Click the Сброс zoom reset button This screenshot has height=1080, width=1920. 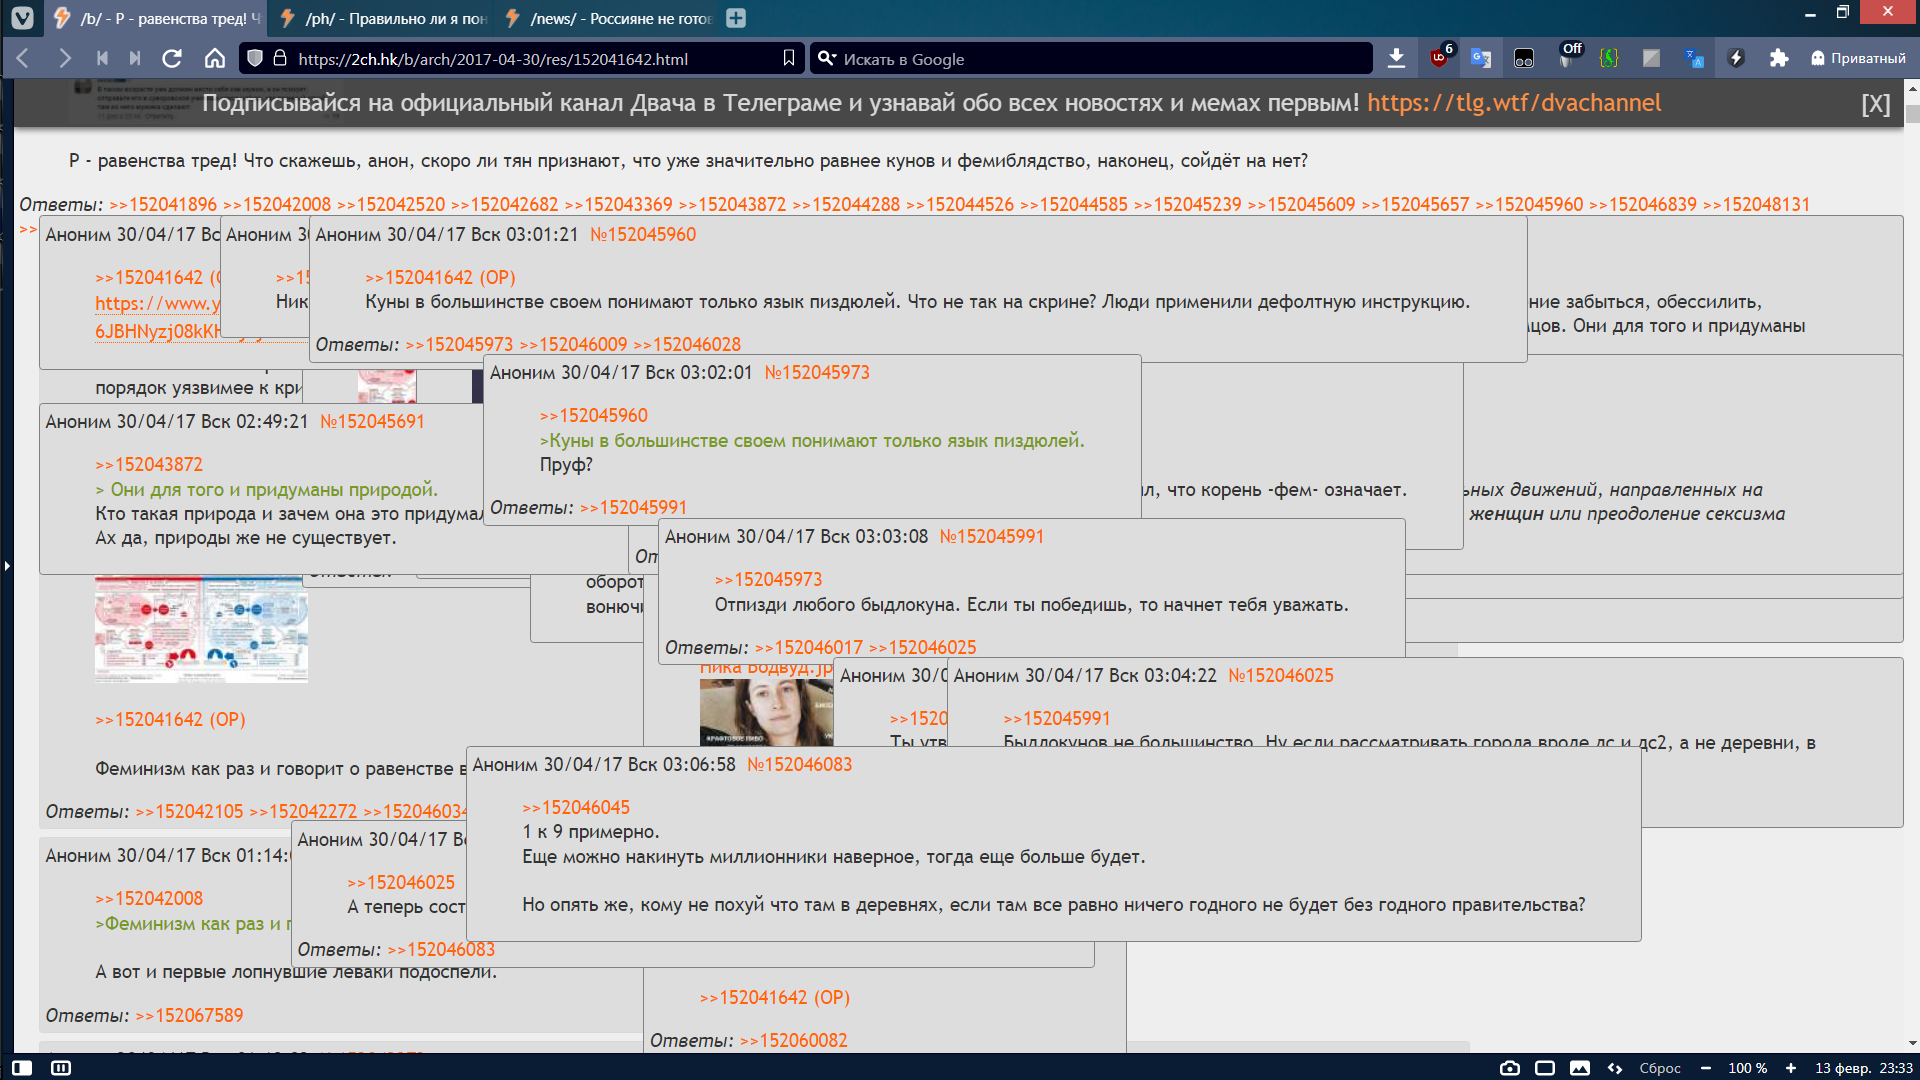(x=1660, y=1068)
